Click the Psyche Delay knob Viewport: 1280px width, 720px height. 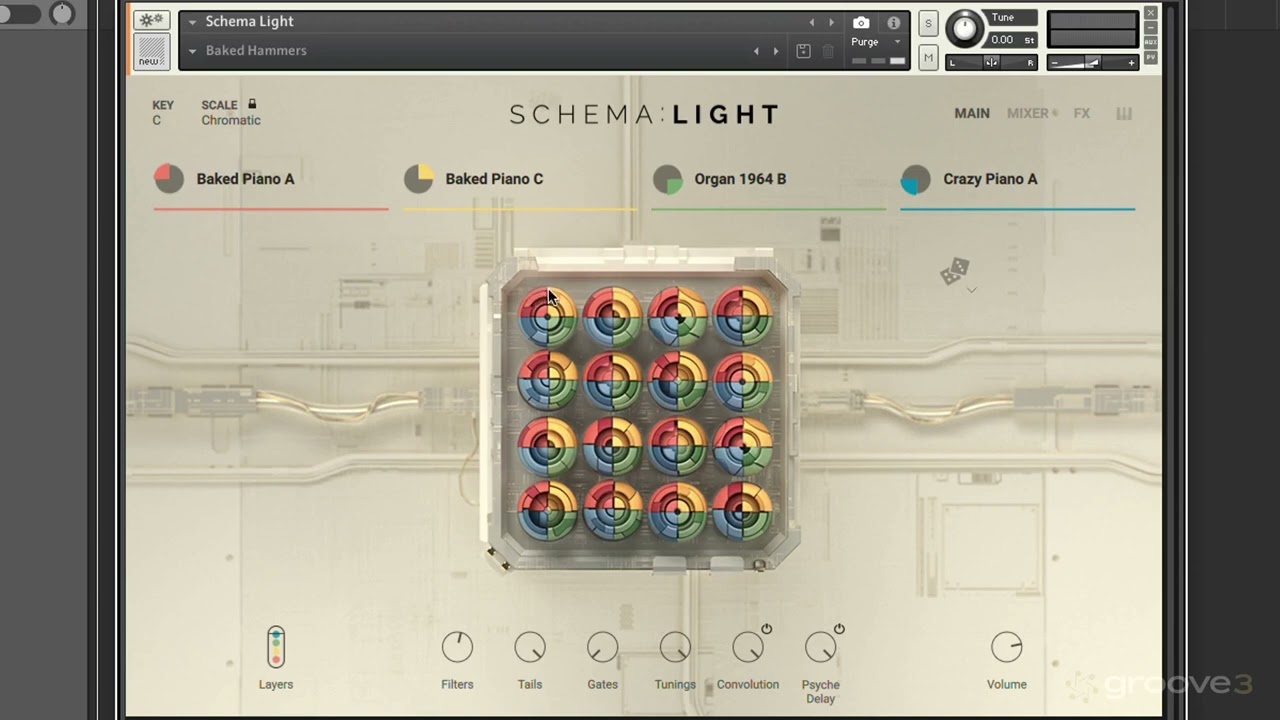(820, 648)
